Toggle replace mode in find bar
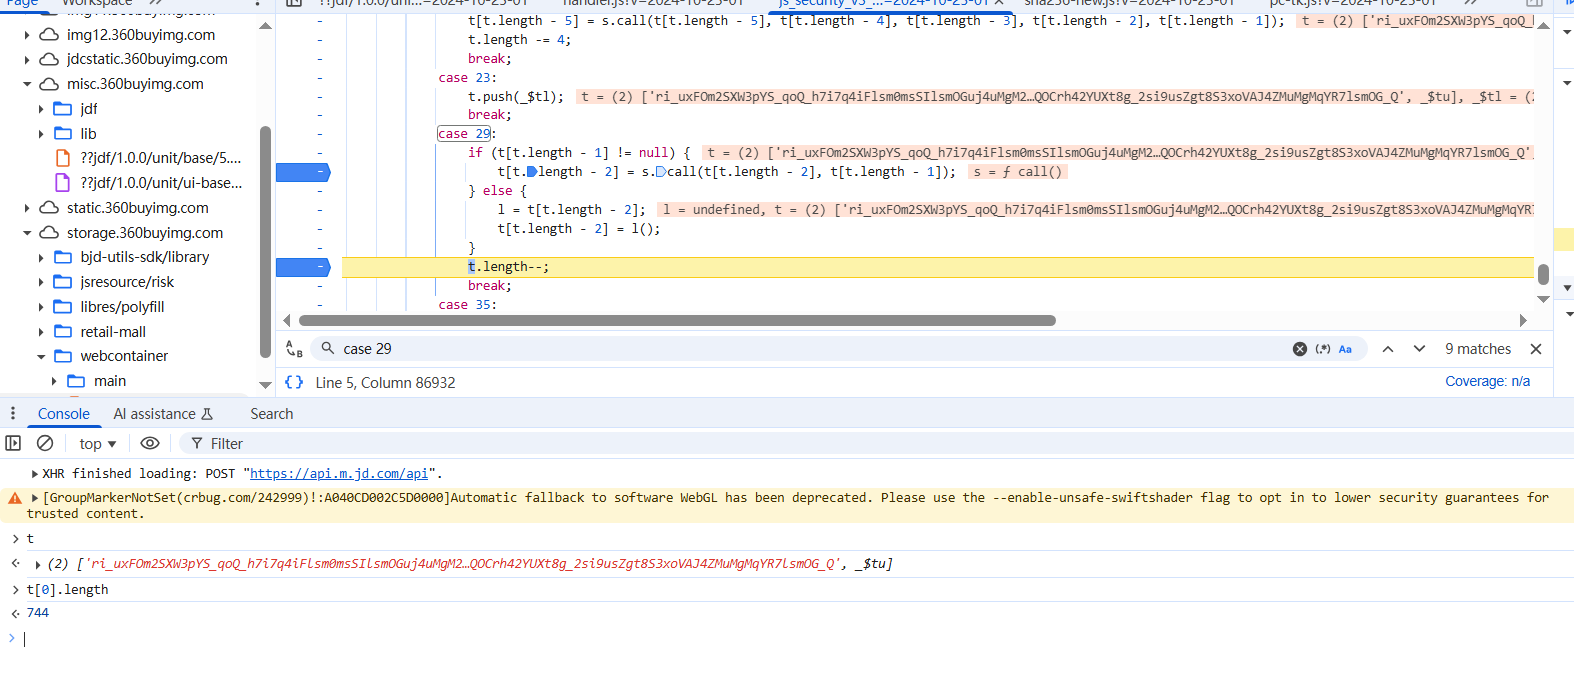 294,349
